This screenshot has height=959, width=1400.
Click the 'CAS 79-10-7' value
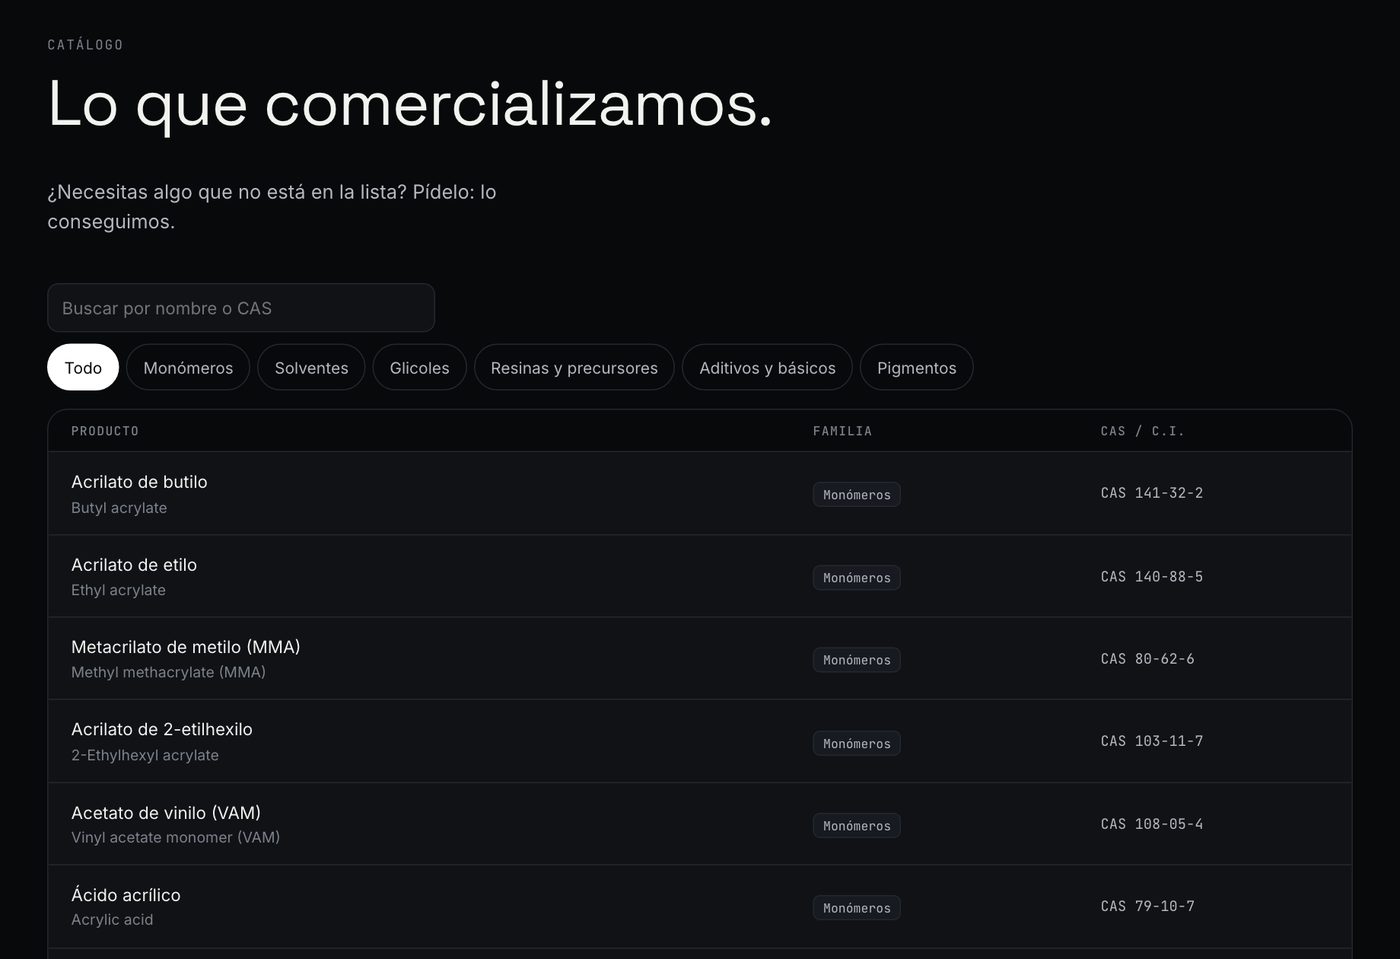click(x=1147, y=906)
